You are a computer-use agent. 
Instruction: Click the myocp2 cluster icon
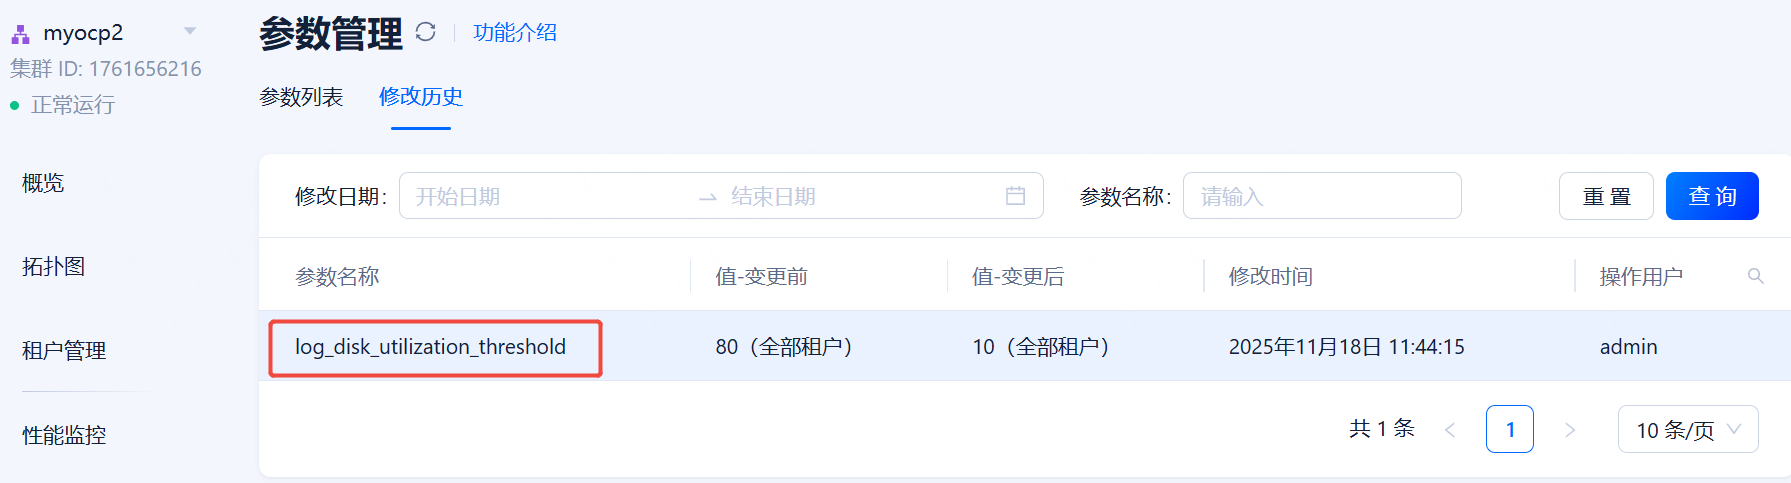pyautogui.click(x=20, y=34)
